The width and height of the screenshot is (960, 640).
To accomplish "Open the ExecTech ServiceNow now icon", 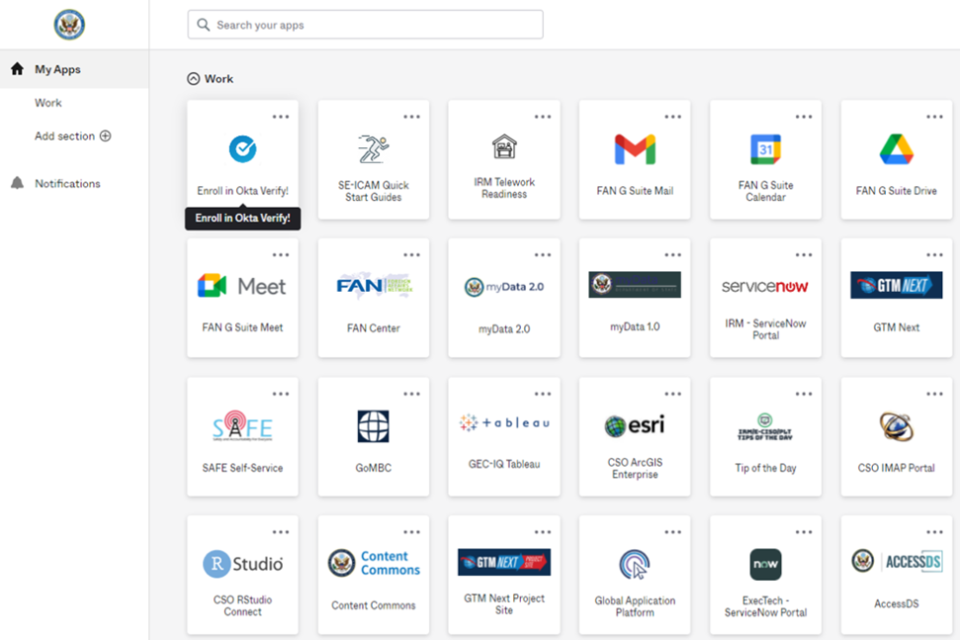I will pos(765,564).
